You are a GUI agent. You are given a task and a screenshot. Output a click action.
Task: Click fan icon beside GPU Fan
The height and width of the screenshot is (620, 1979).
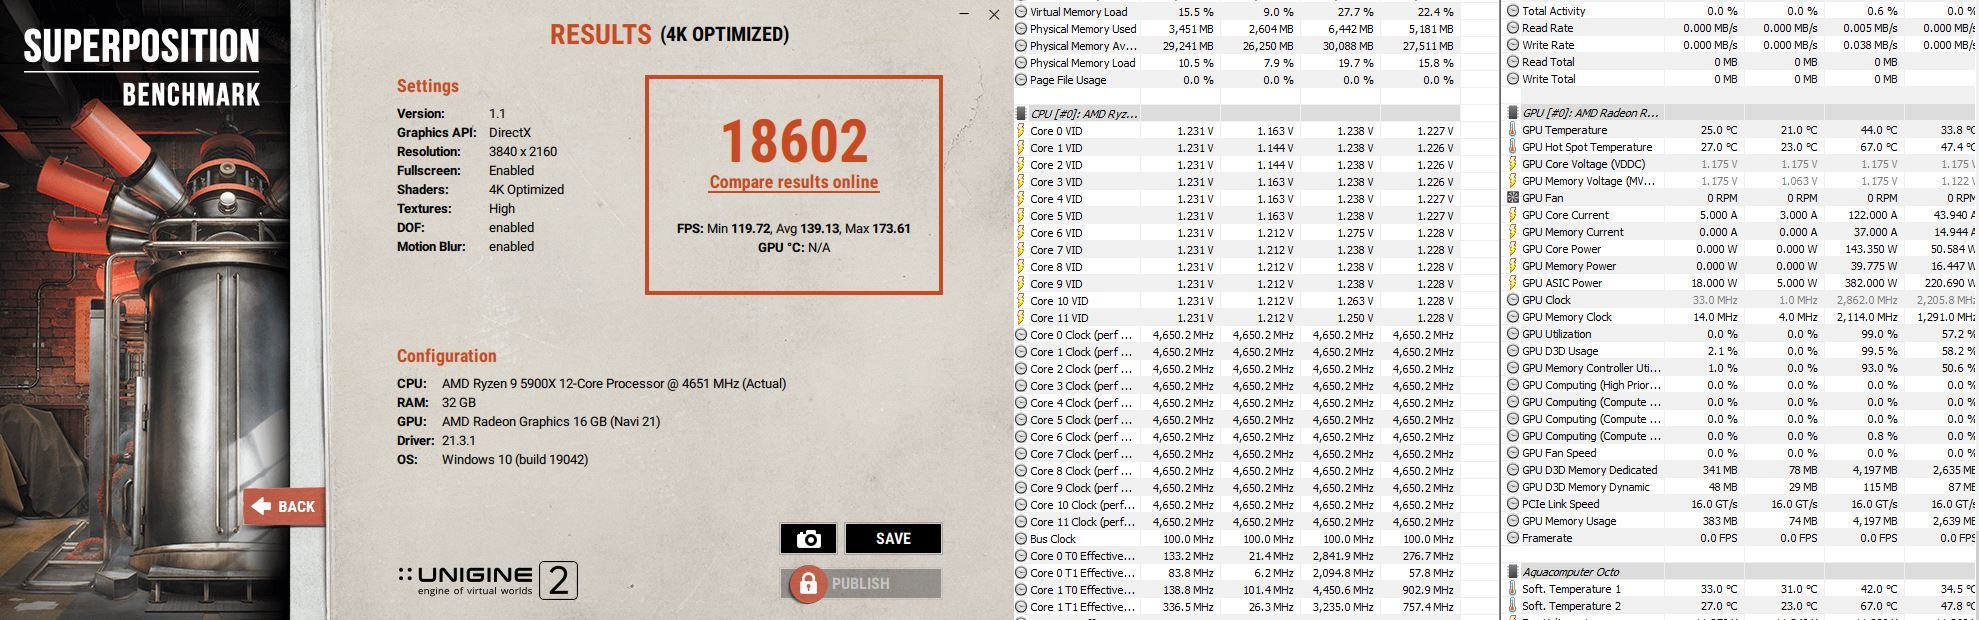click(1513, 198)
